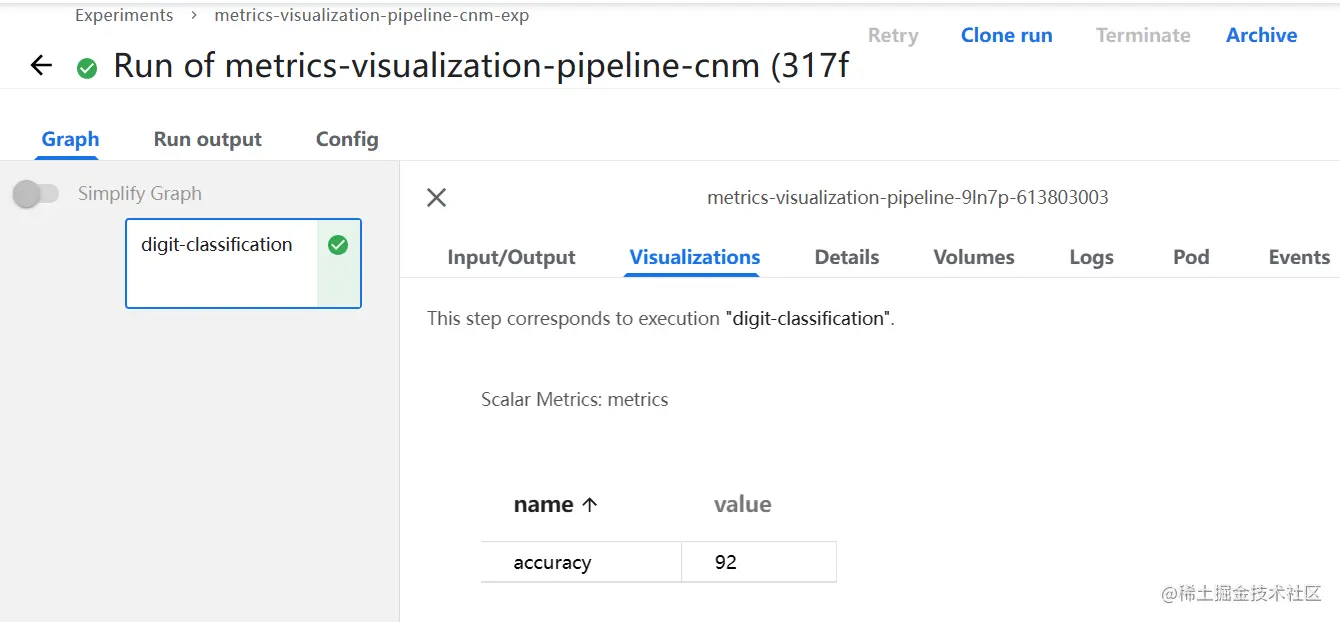This screenshot has height=622, width=1340.
Task: Sort metrics by name column arrow
Action: point(589,505)
